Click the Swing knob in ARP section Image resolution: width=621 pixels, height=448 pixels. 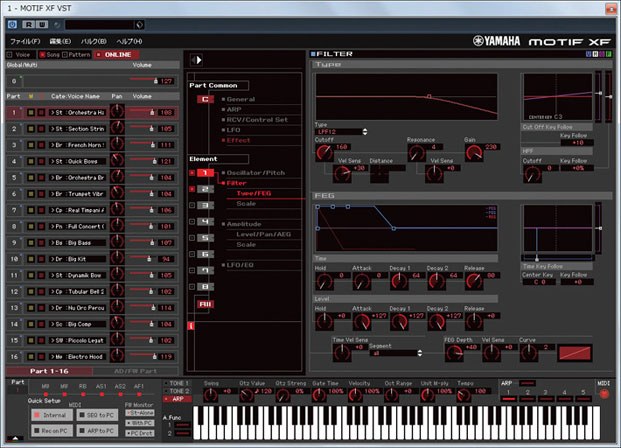point(210,395)
